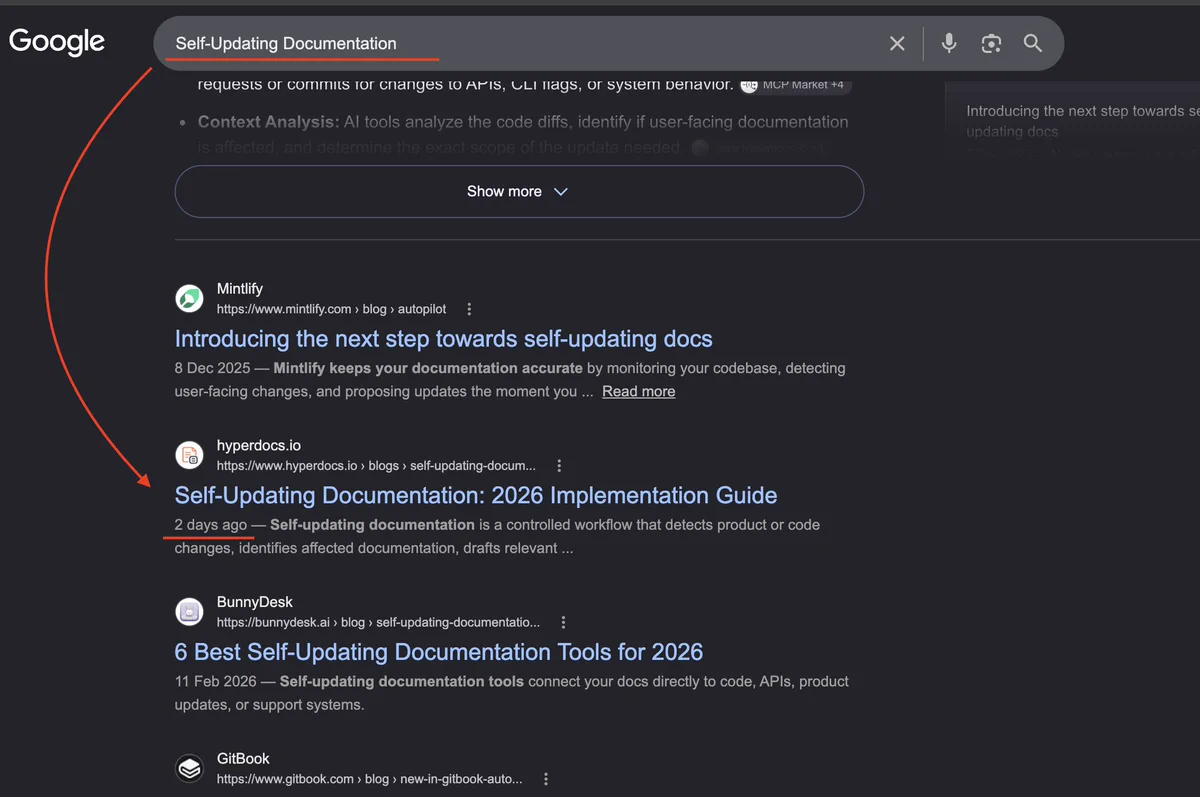Open more options for hyperdocs.io result
Image resolution: width=1200 pixels, height=797 pixels.
tap(559, 465)
